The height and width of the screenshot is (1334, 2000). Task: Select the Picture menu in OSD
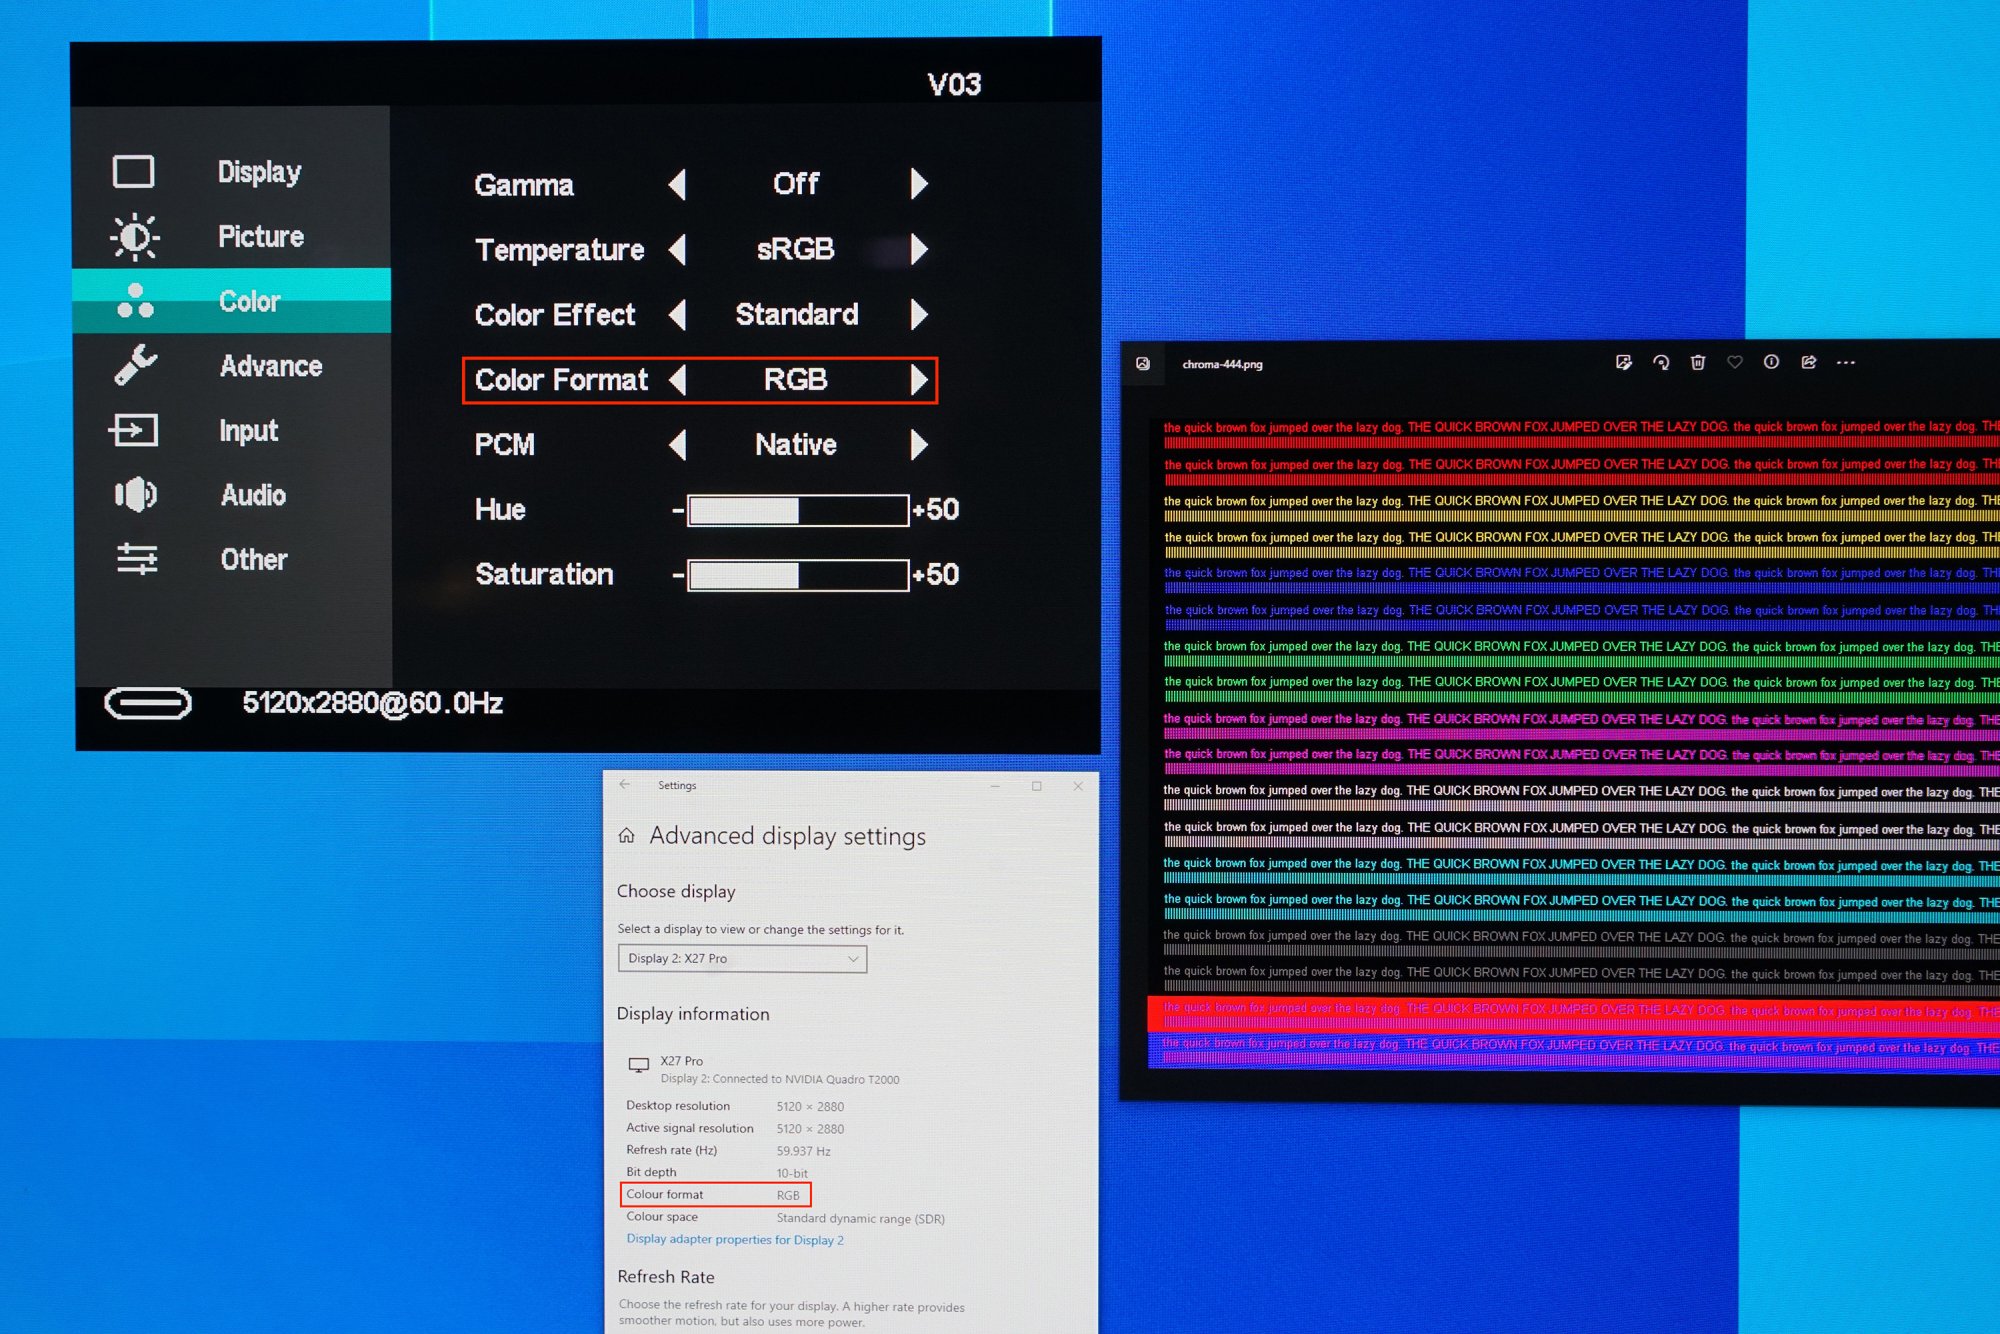point(260,237)
